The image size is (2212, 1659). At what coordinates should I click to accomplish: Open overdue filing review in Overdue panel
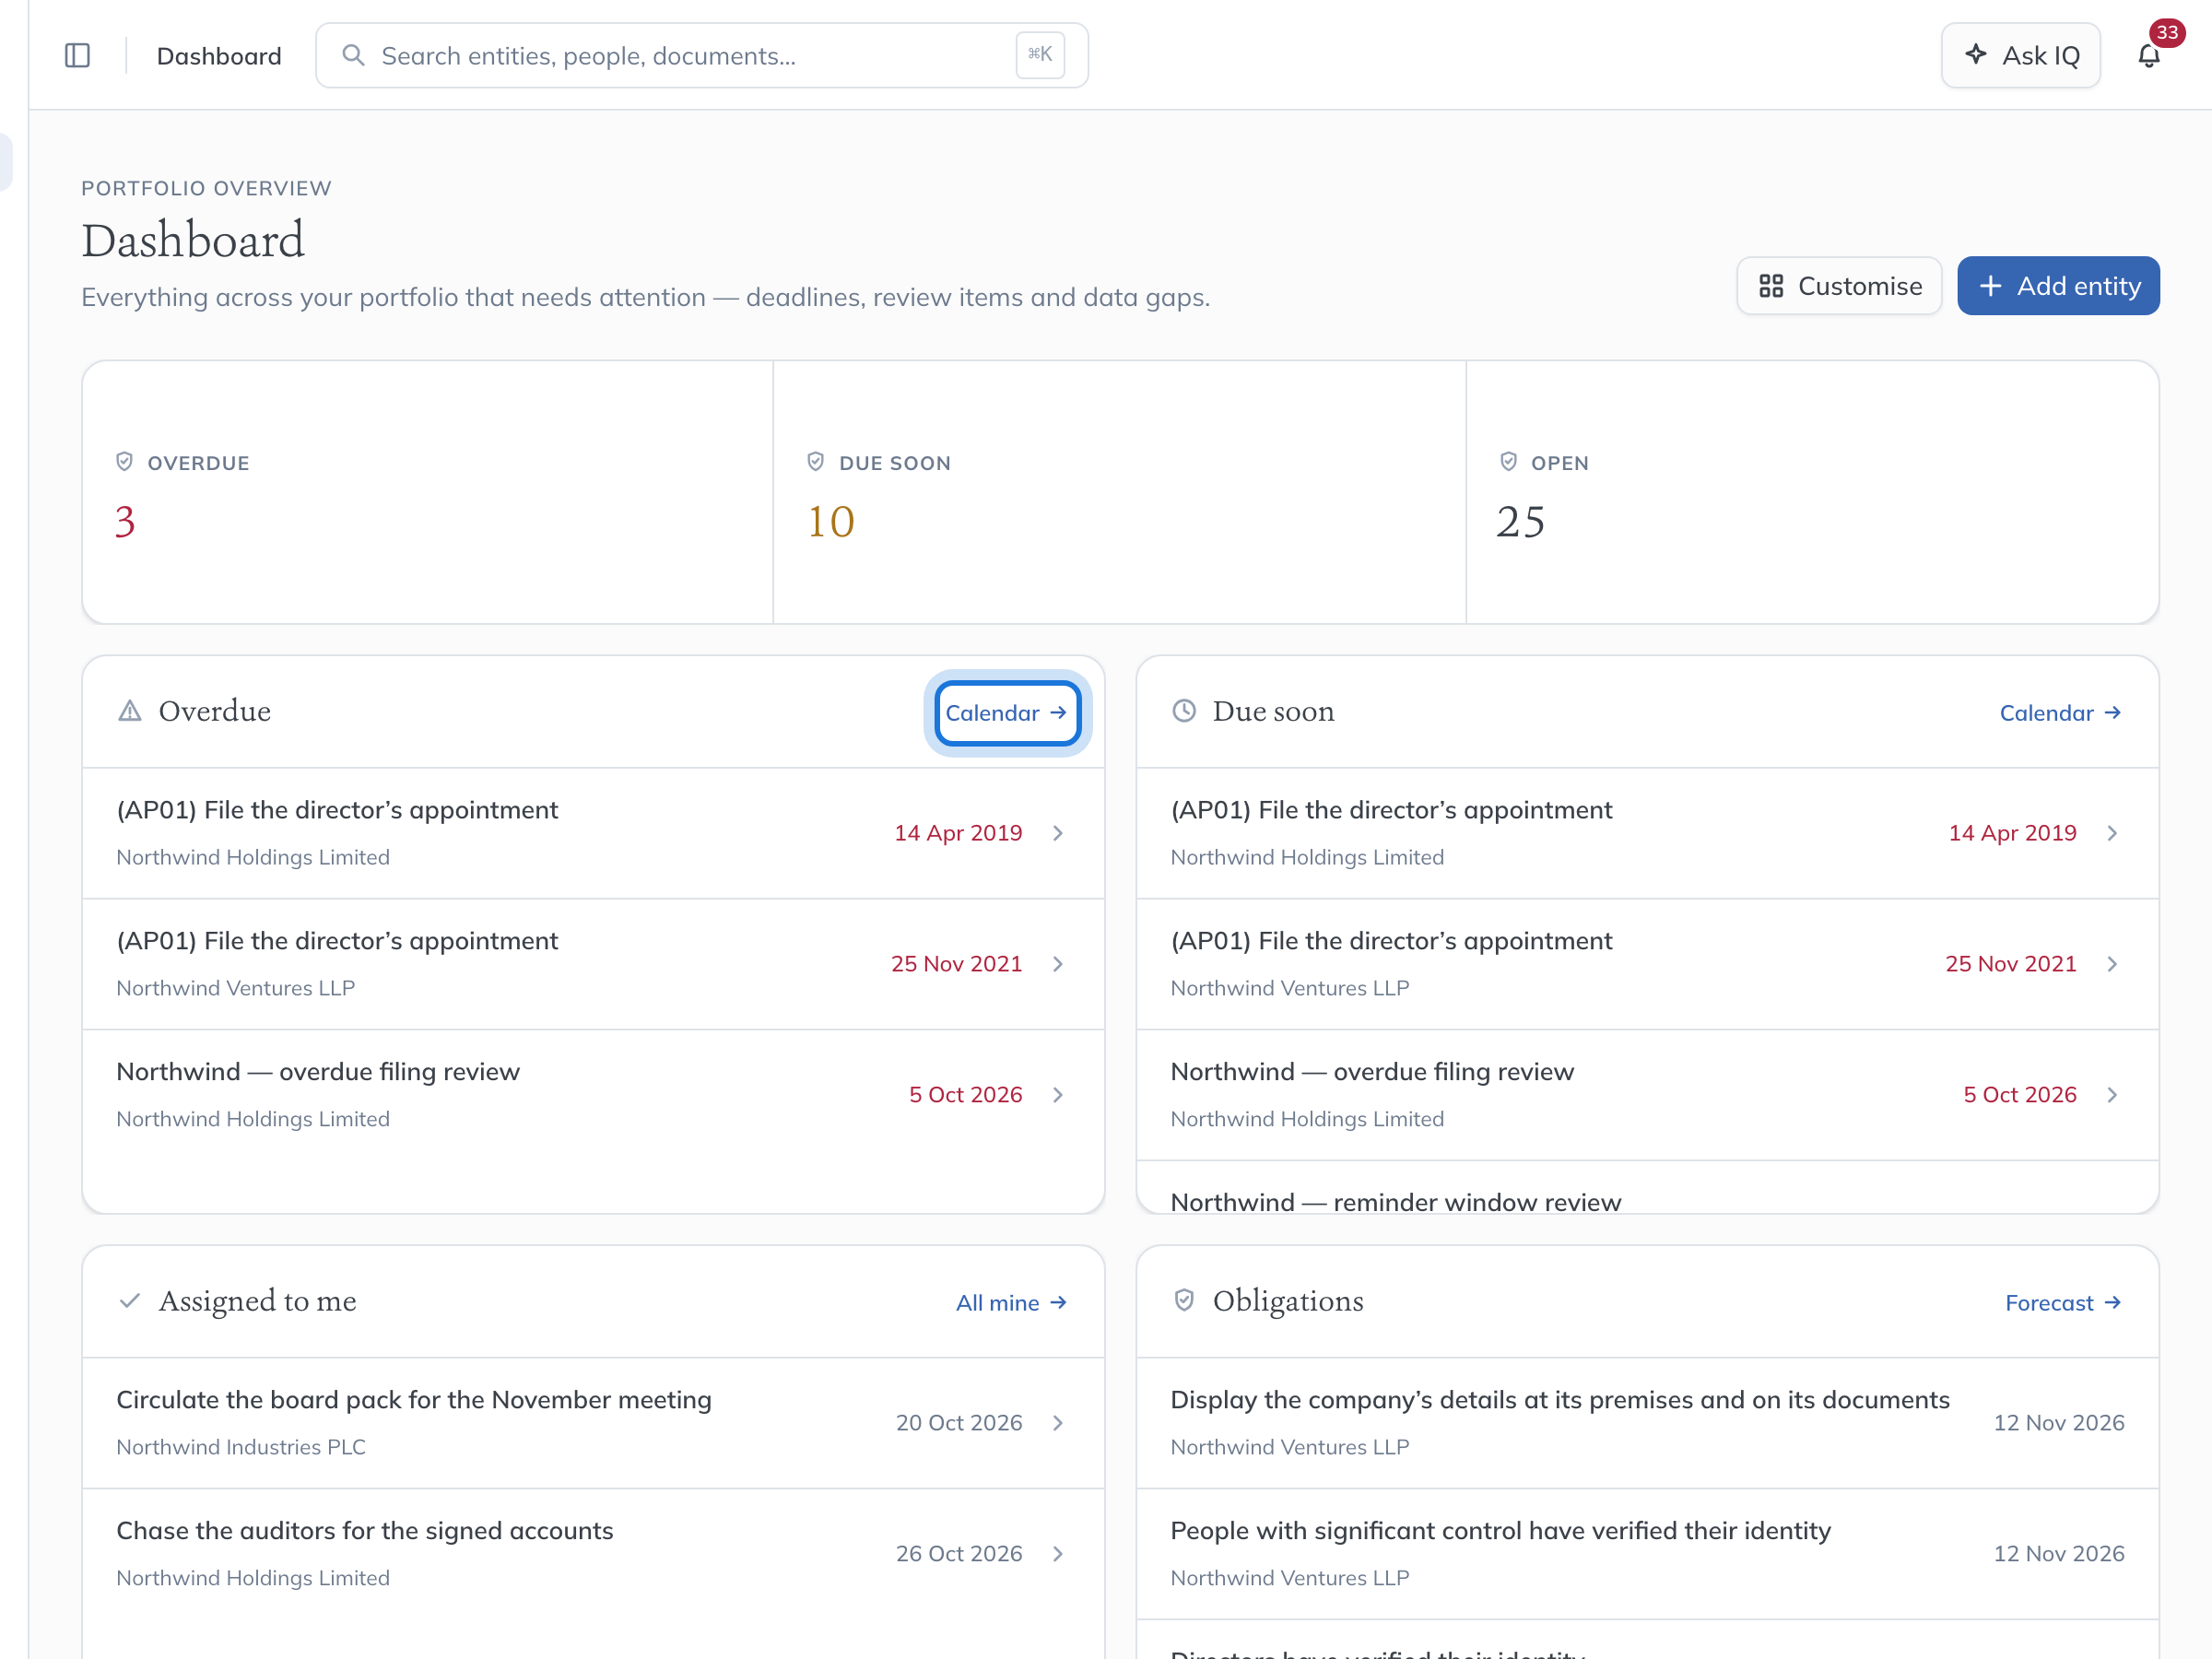point(593,1095)
